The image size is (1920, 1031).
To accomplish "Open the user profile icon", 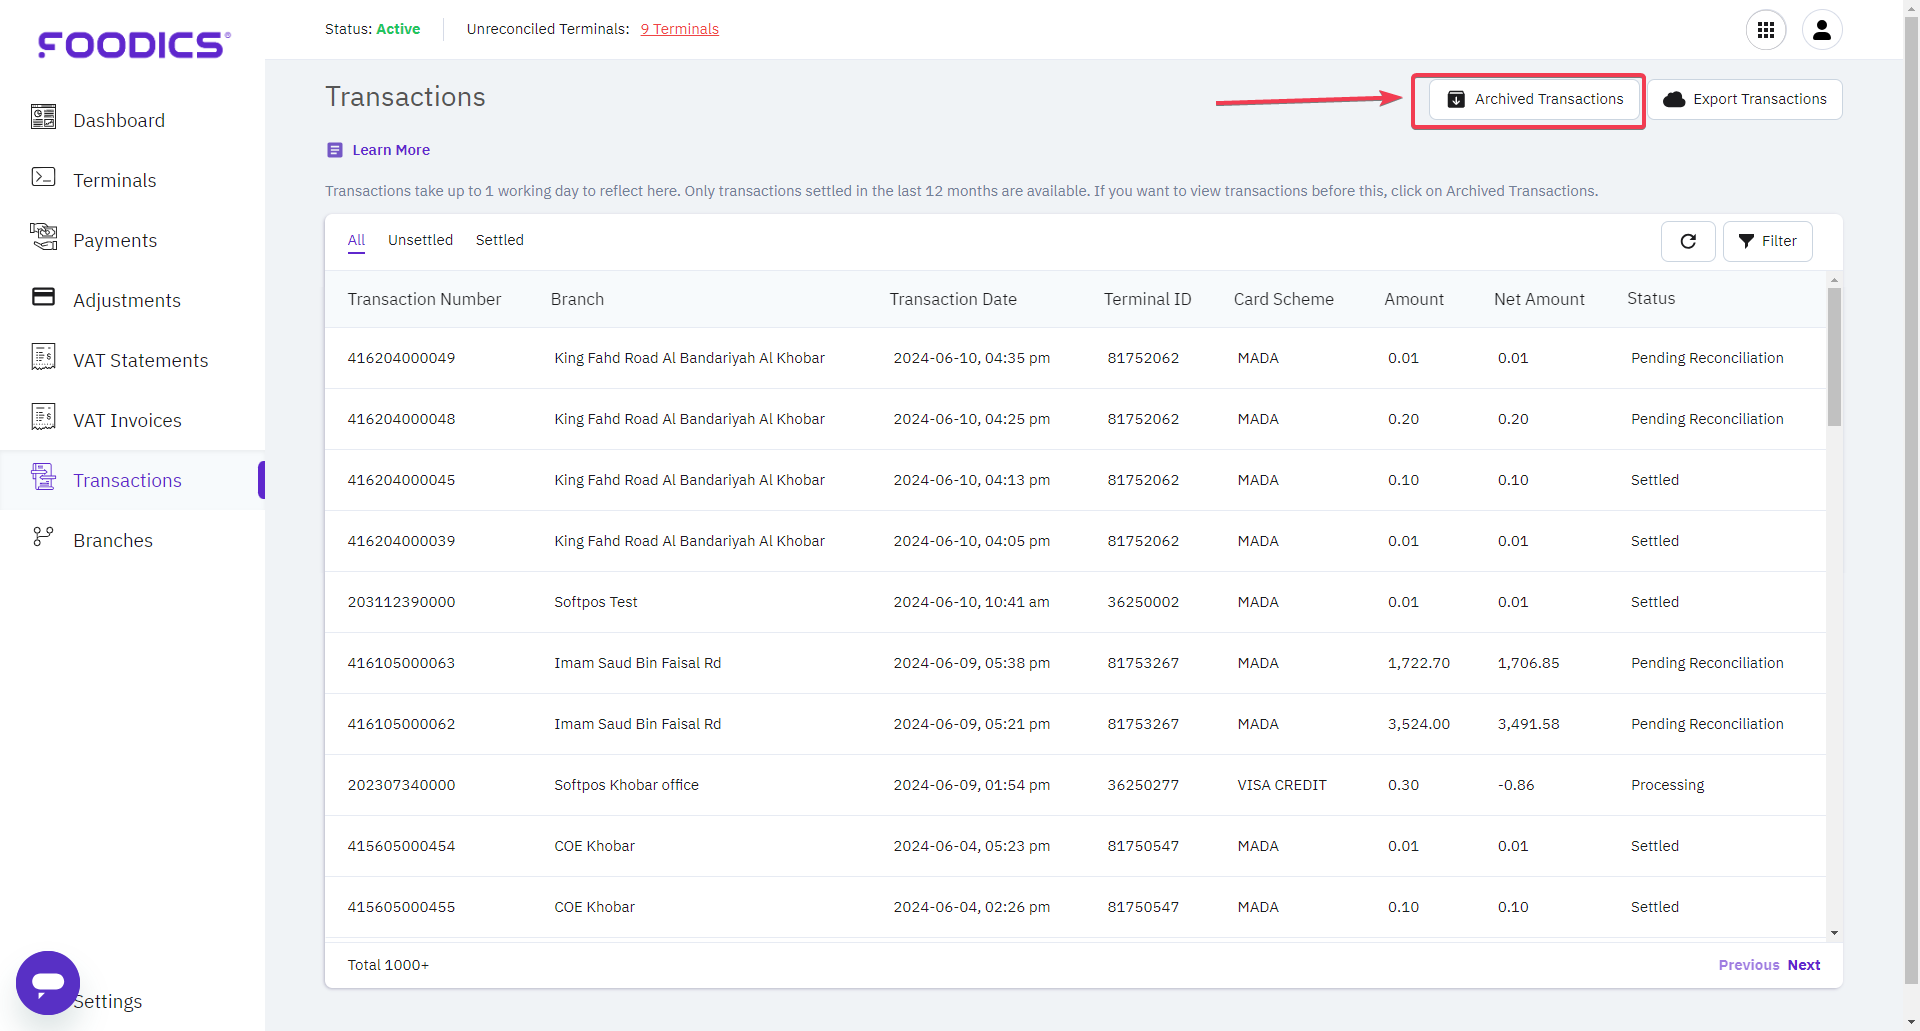I will [1821, 30].
